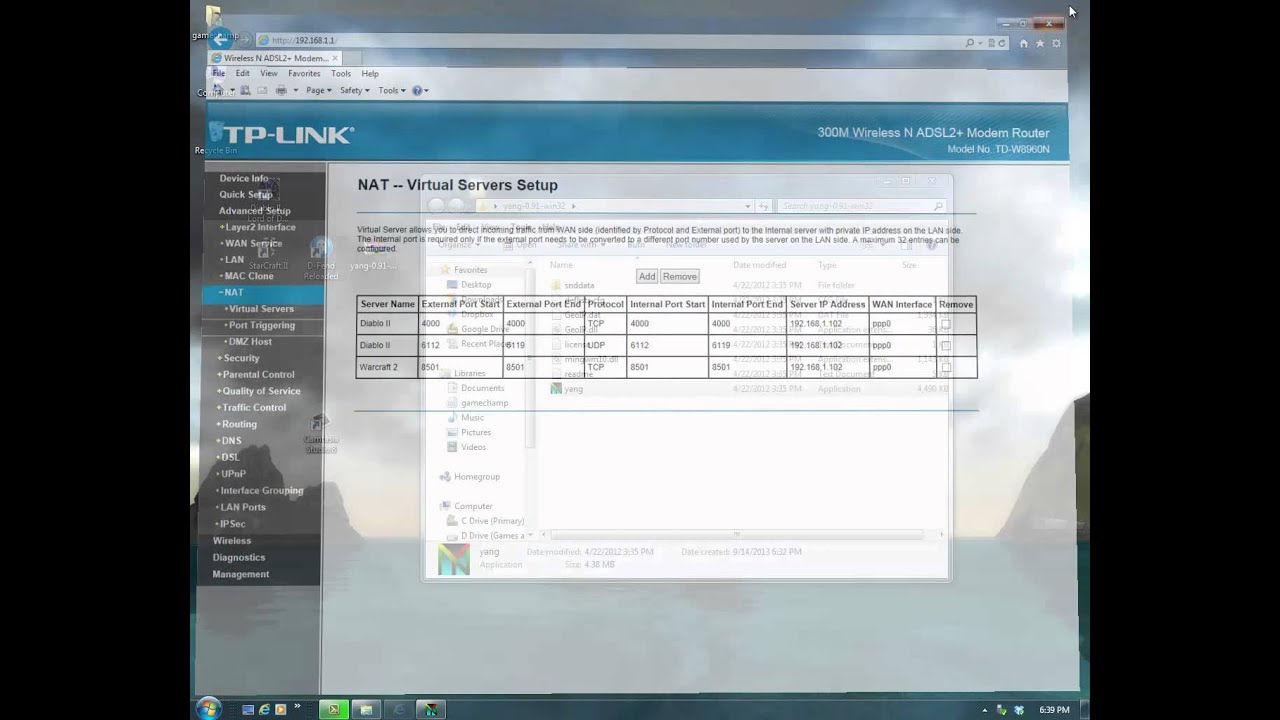This screenshot has width=1280, height=720.
Task: Click the Internet Explorer back arrow
Action: click(222, 40)
